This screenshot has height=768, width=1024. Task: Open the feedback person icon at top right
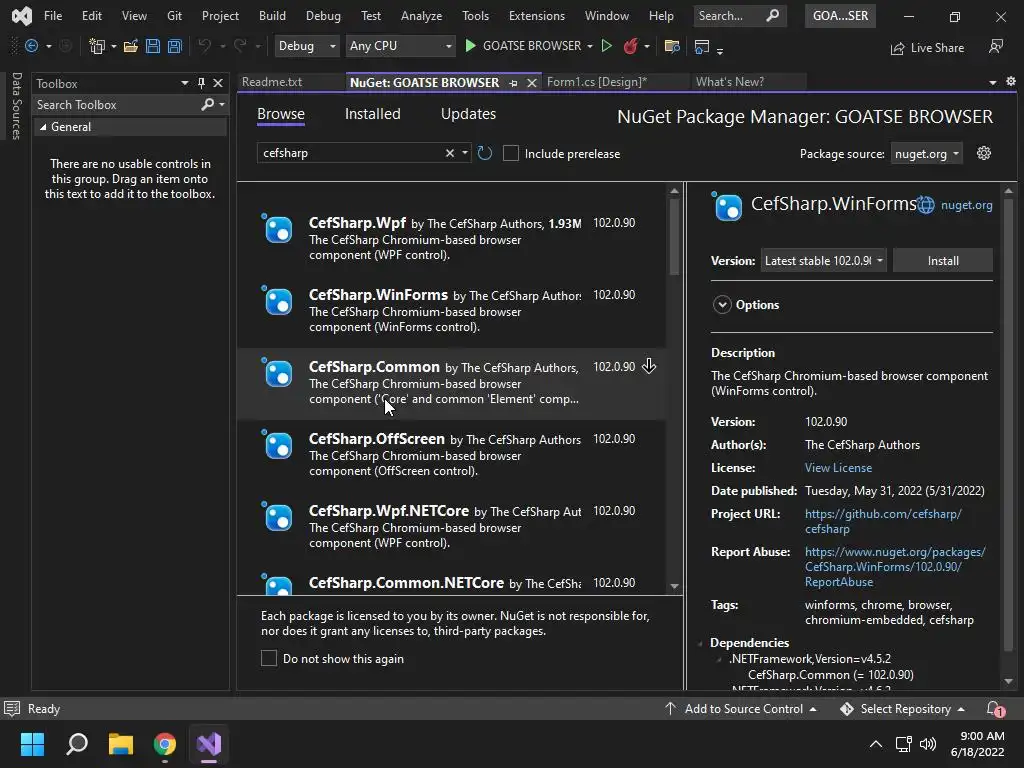point(996,46)
